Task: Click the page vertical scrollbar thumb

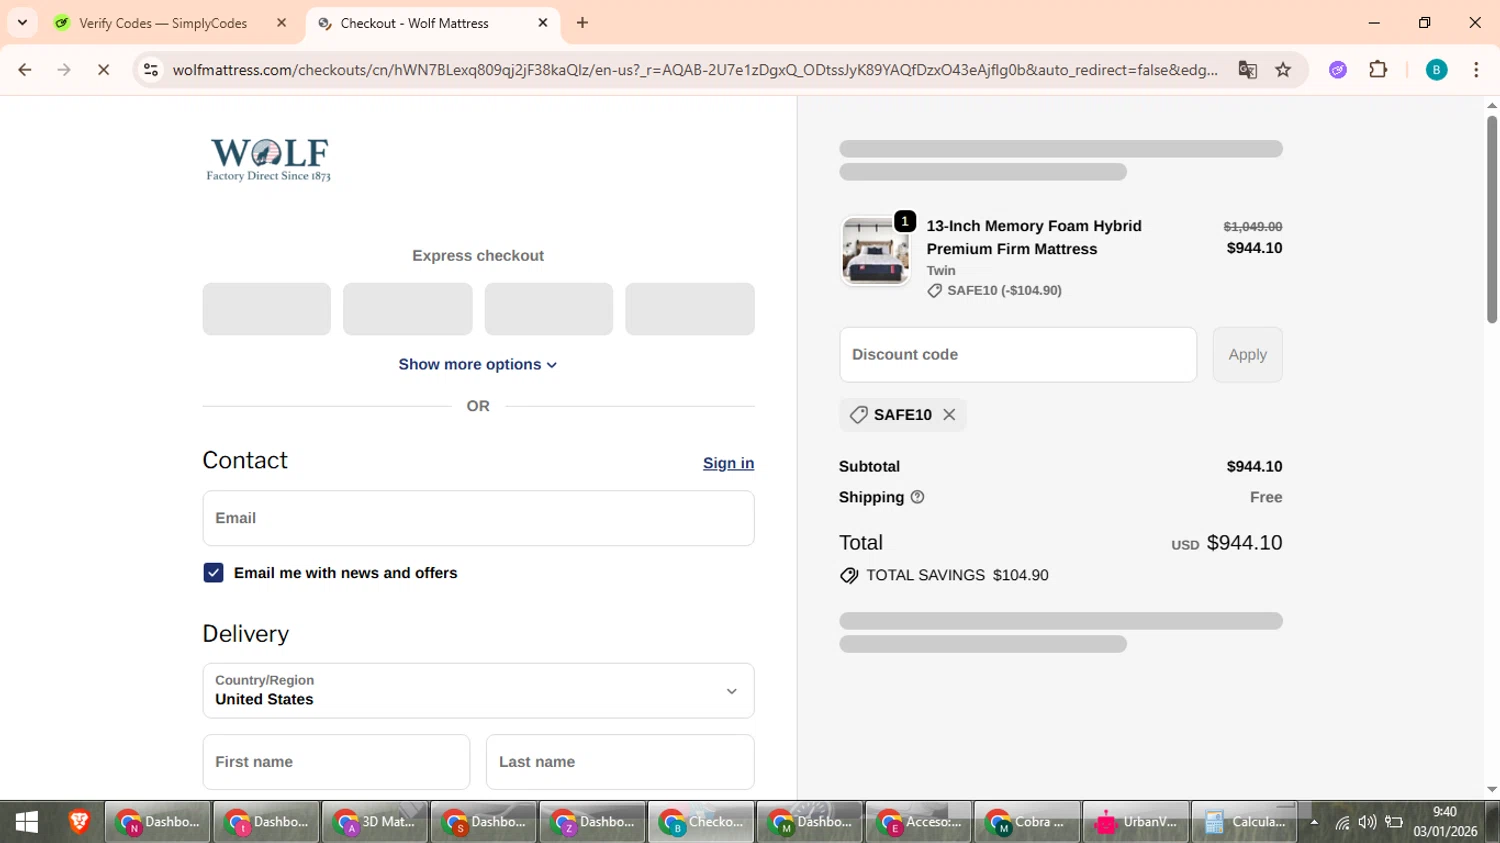Action: click(x=1492, y=220)
